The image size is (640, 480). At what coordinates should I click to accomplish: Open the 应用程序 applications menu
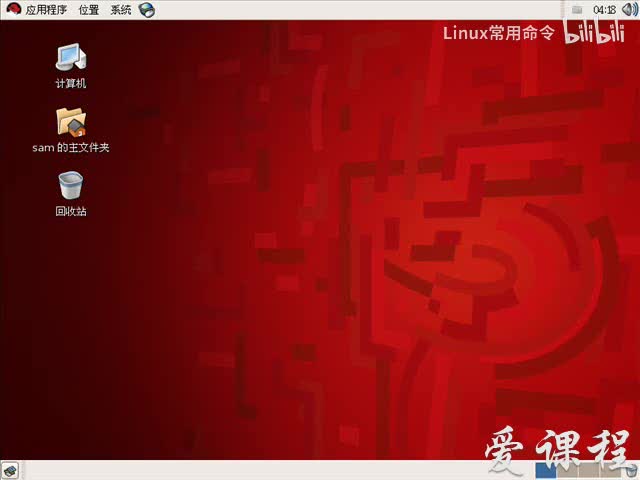[x=37, y=9]
